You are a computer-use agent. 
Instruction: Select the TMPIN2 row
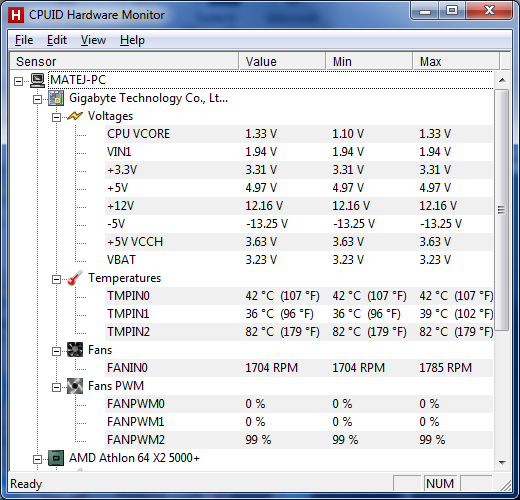[x=299, y=332]
